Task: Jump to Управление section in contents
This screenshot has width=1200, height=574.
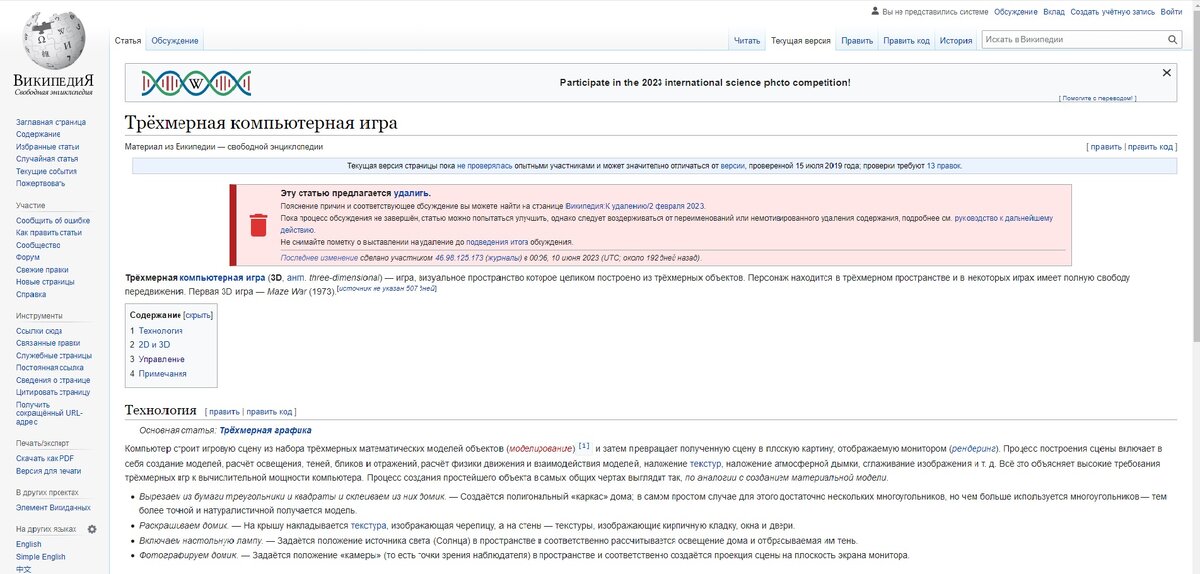Action: 157,359
